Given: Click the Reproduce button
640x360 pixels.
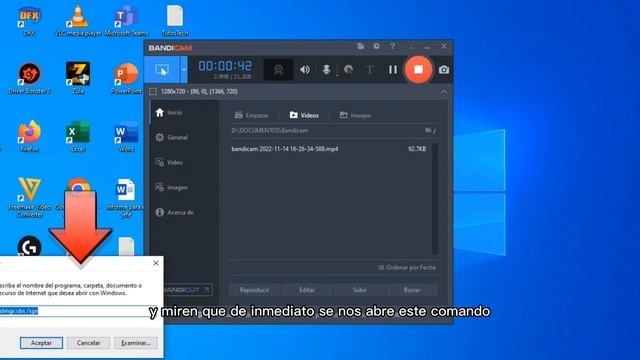Looking at the screenshot, I should [x=254, y=290].
